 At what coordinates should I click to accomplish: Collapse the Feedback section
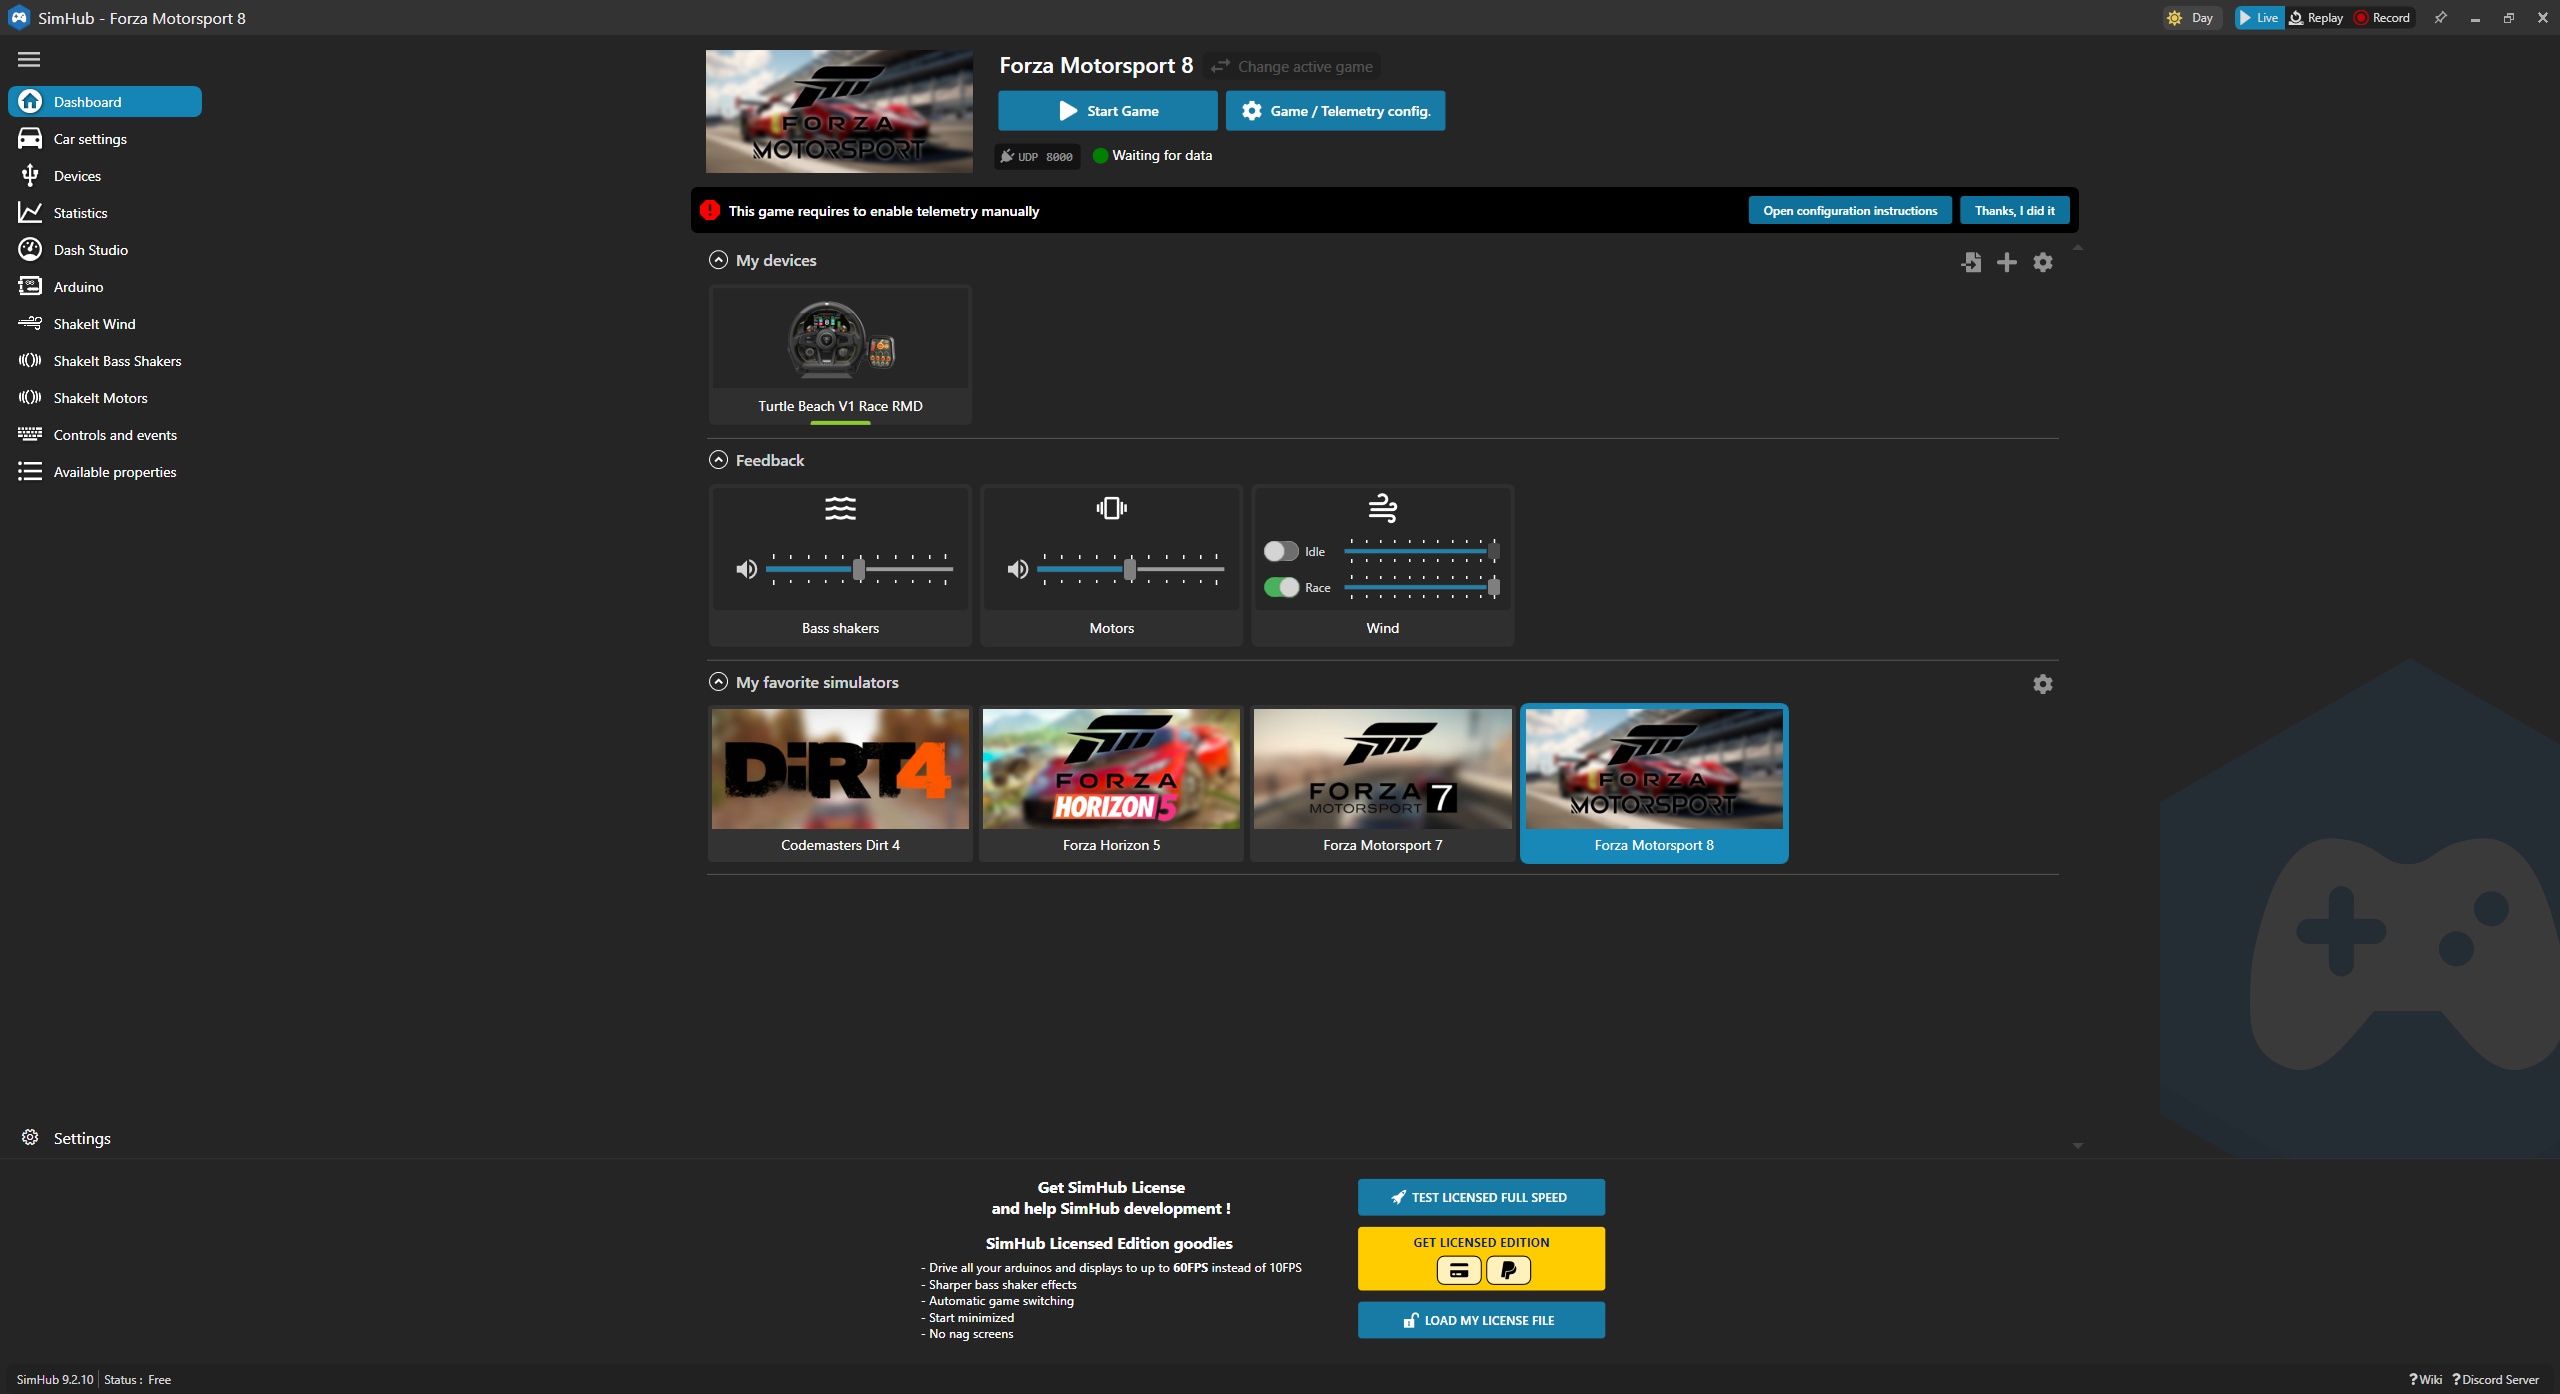point(718,460)
